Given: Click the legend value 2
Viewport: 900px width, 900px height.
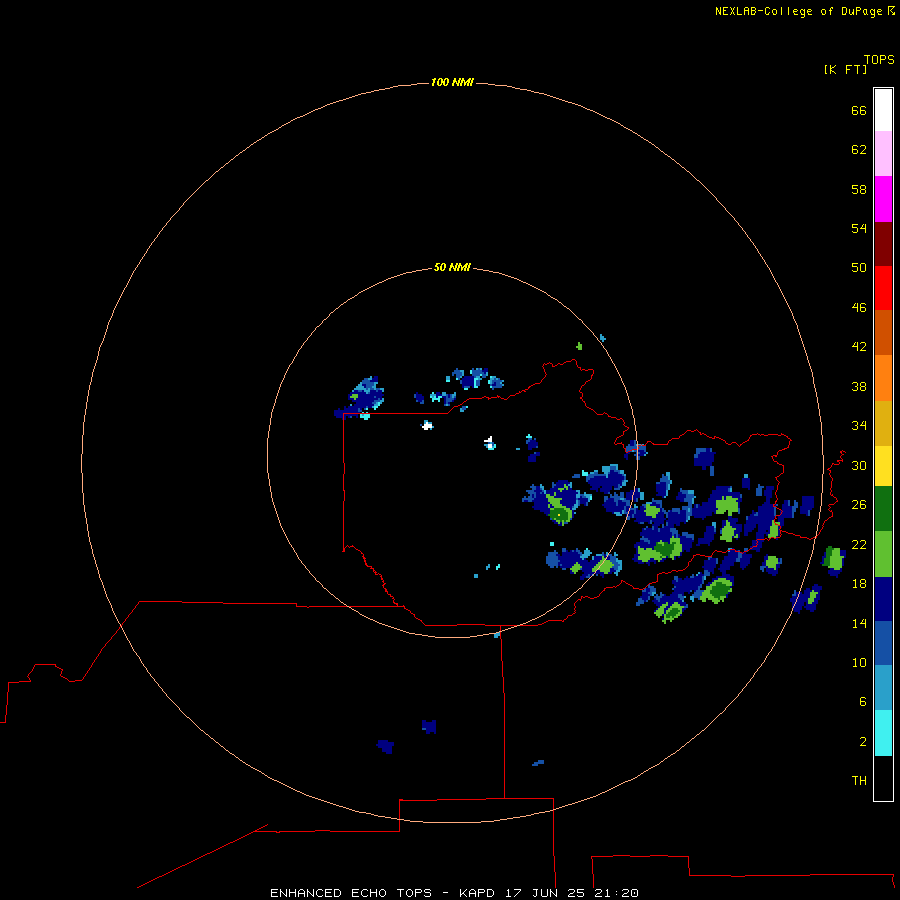Looking at the screenshot, I should [863, 742].
